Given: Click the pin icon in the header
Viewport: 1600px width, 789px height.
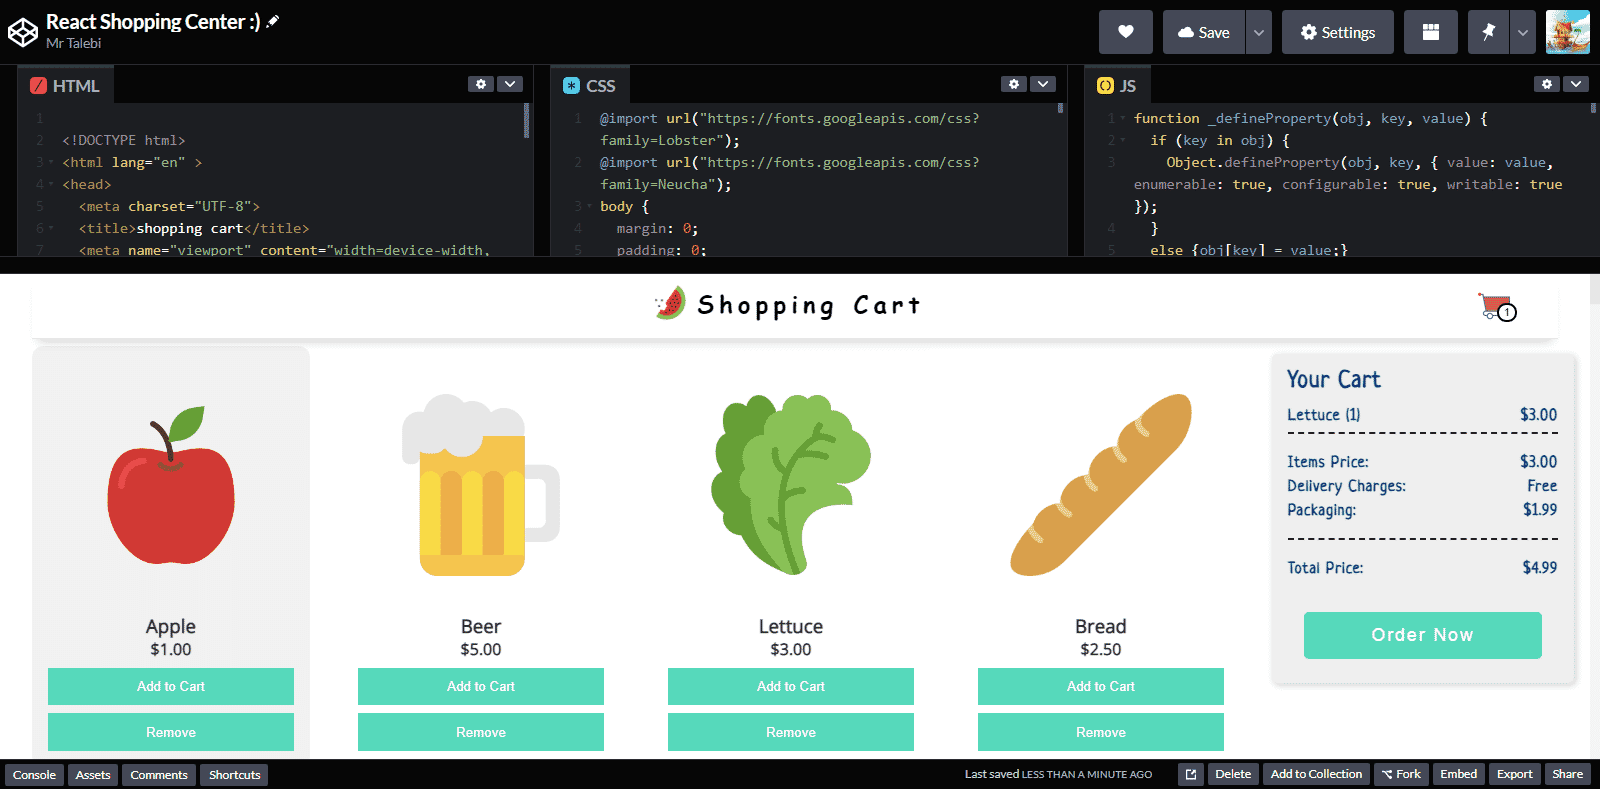Looking at the screenshot, I should click(x=1488, y=32).
